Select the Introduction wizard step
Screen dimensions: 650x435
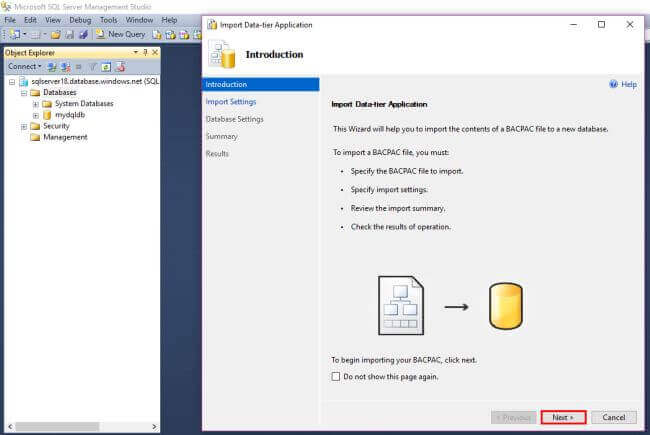click(261, 84)
